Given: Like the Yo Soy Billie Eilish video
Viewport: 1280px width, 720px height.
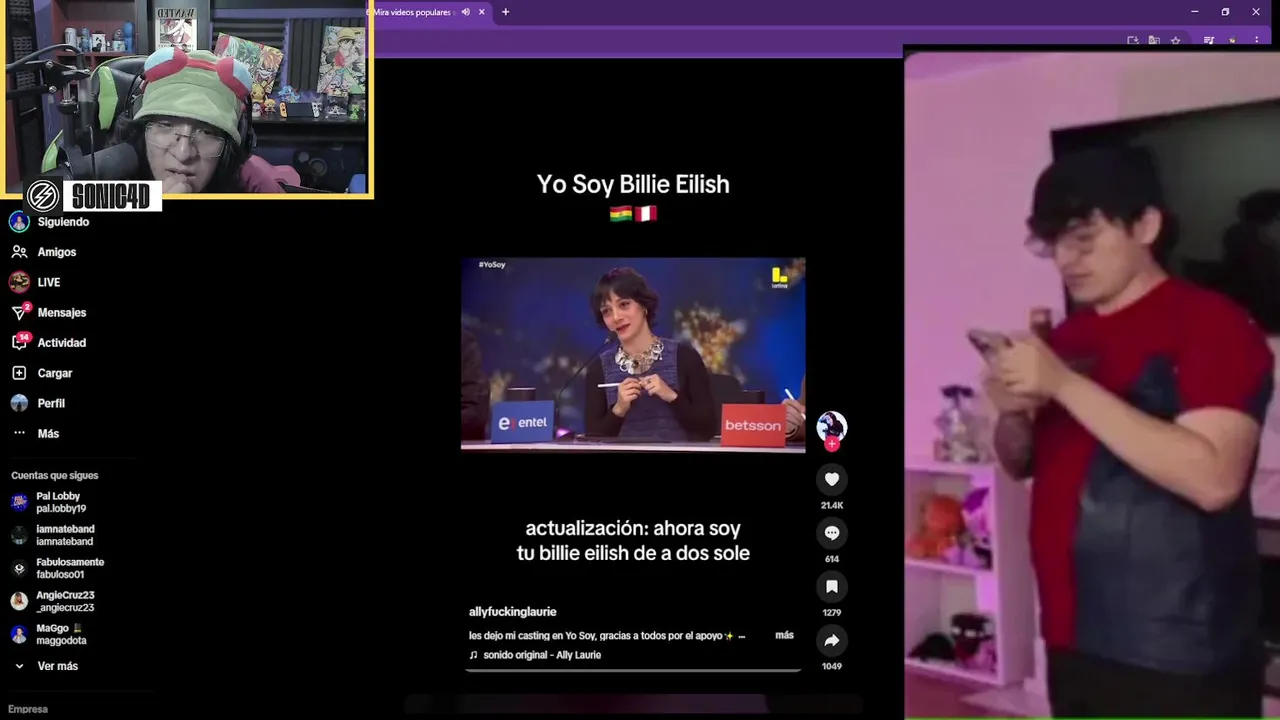Looking at the screenshot, I should pyautogui.click(x=831, y=479).
